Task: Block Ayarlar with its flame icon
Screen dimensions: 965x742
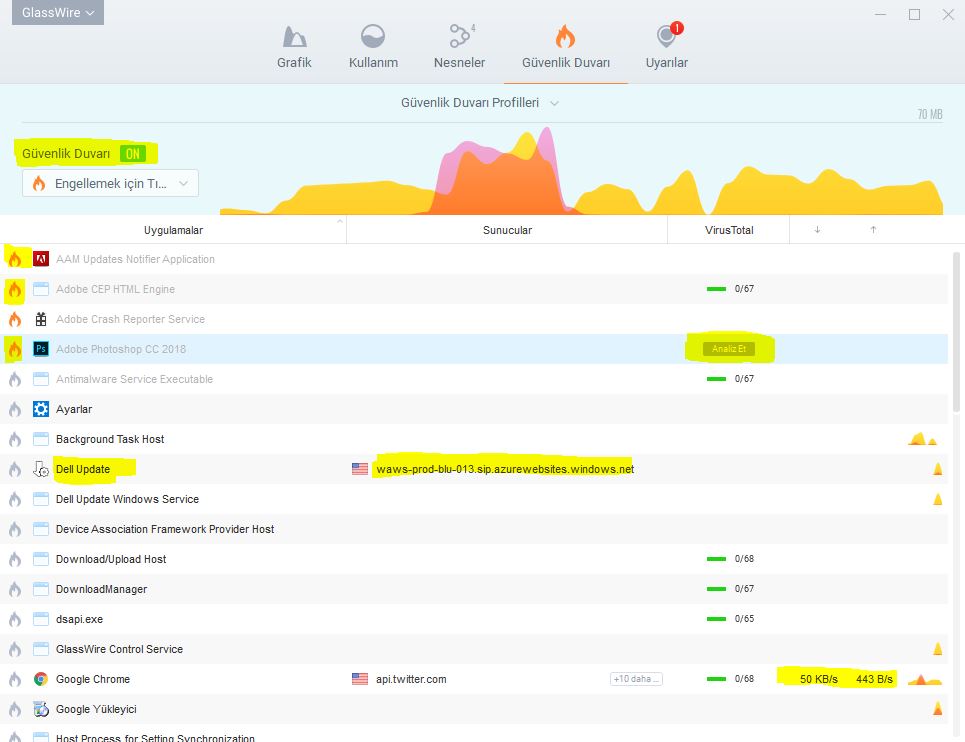Action: (x=15, y=409)
